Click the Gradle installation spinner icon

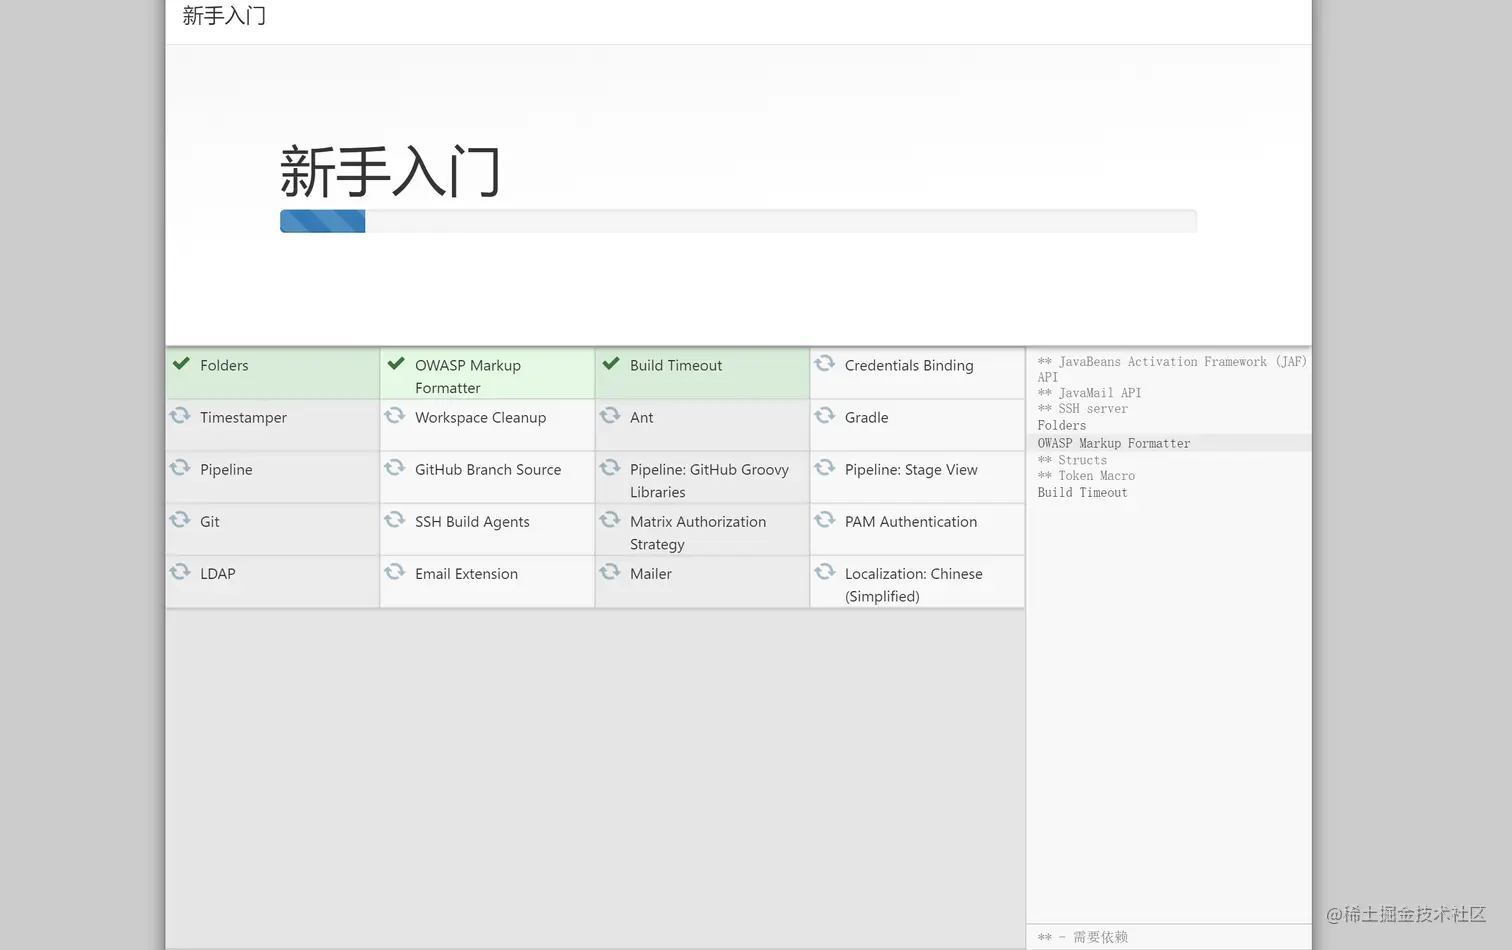coord(824,417)
